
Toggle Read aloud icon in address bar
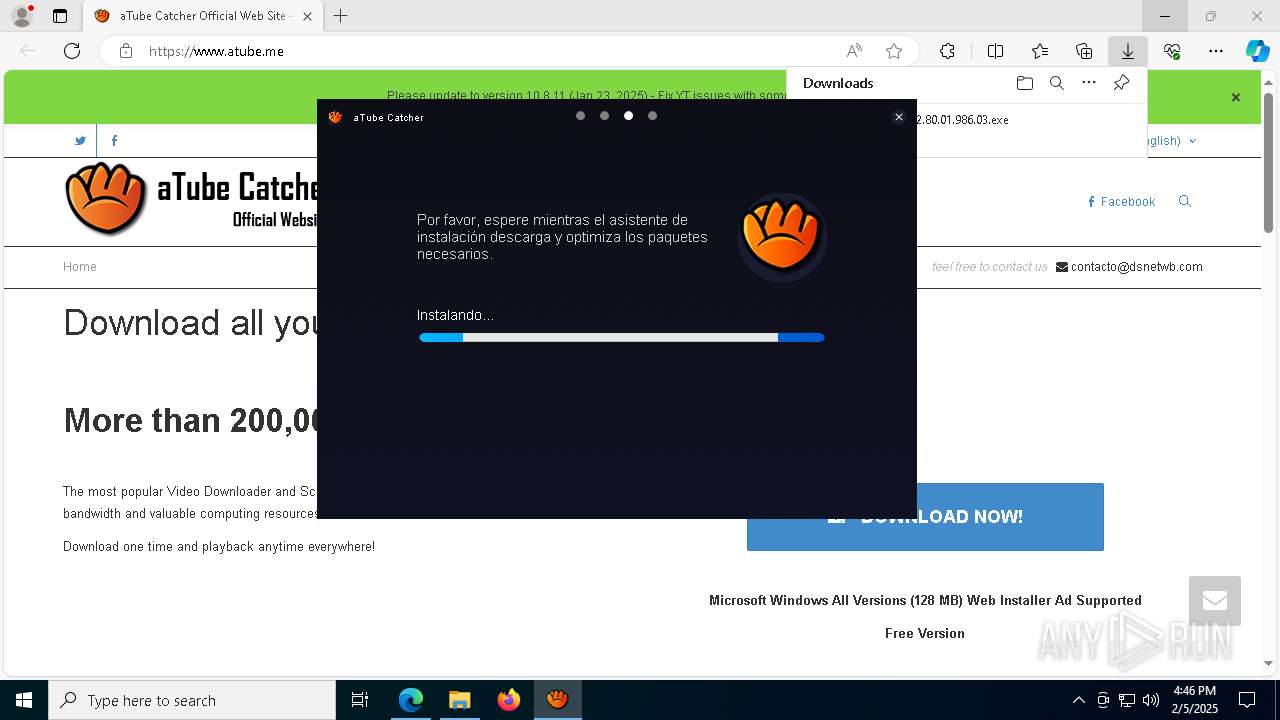coord(854,51)
